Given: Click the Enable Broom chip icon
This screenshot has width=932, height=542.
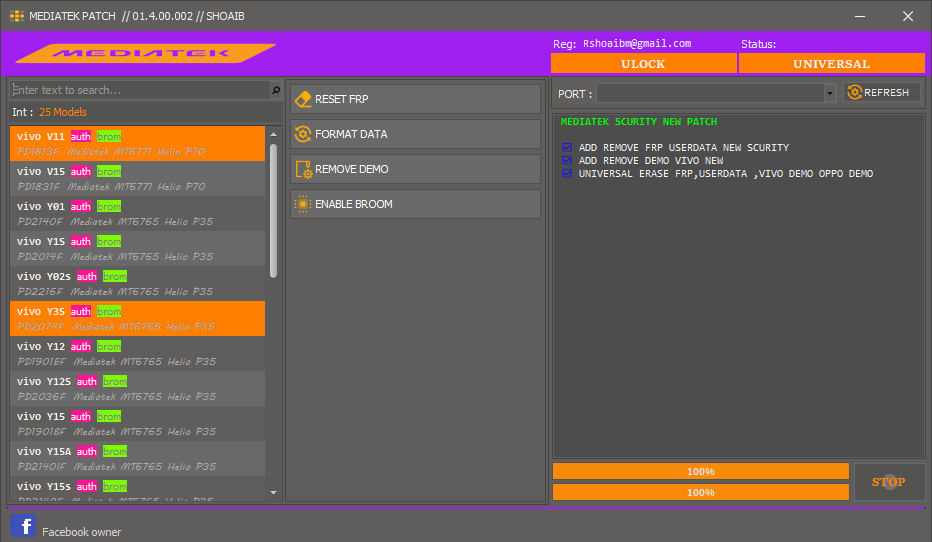Looking at the screenshot, I should (303, 204).
